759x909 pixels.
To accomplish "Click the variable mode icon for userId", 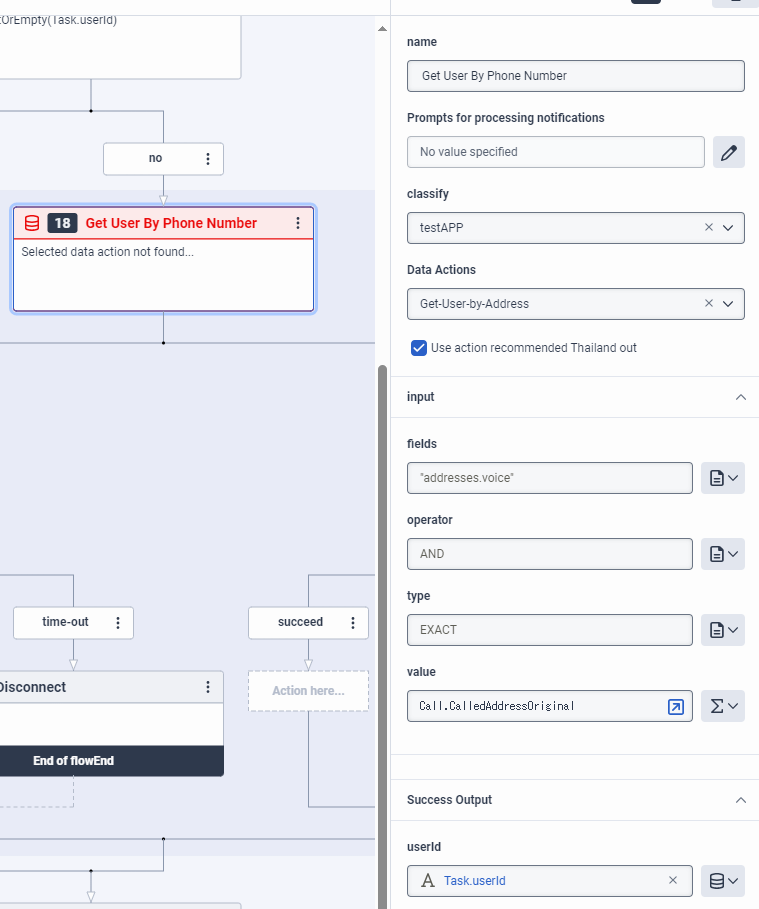I will click(723, 881).
